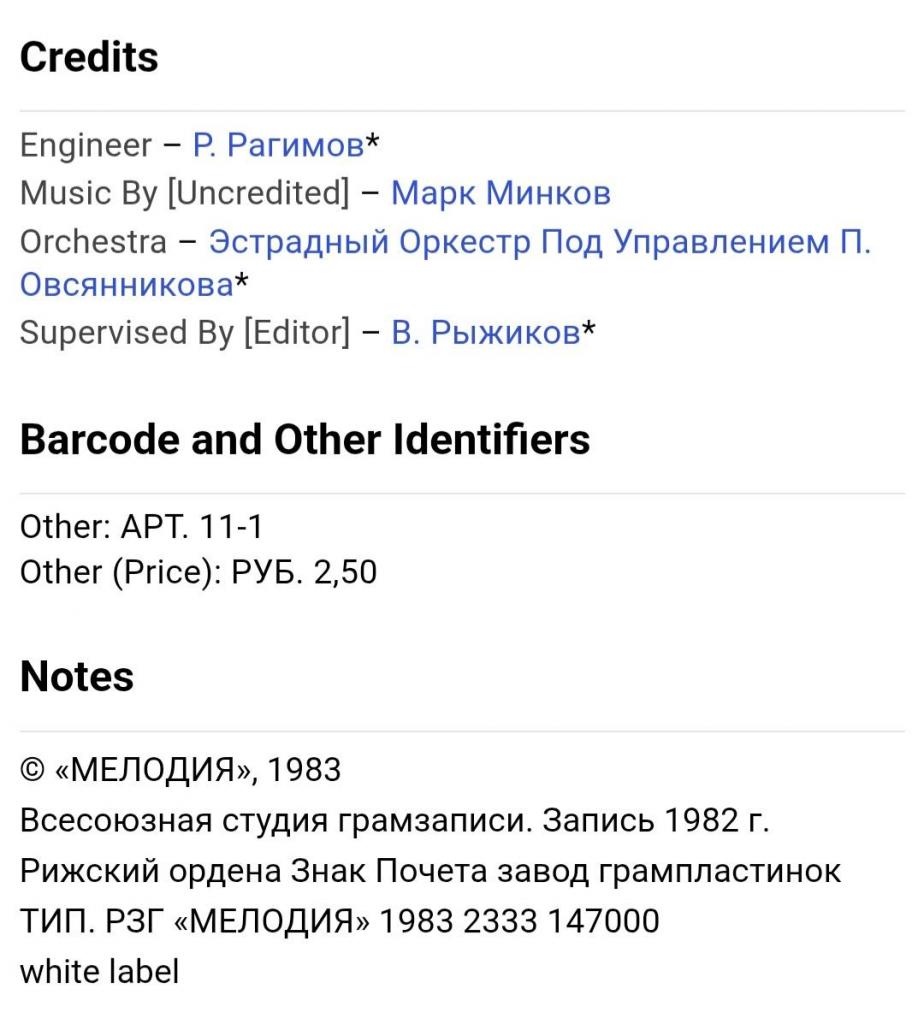Click the ТИП. РЗГ «МЕЛОДИЯ» print line
Viewport: 924px width, 1024px height.
pyautogui.click(x=340, y=920)
